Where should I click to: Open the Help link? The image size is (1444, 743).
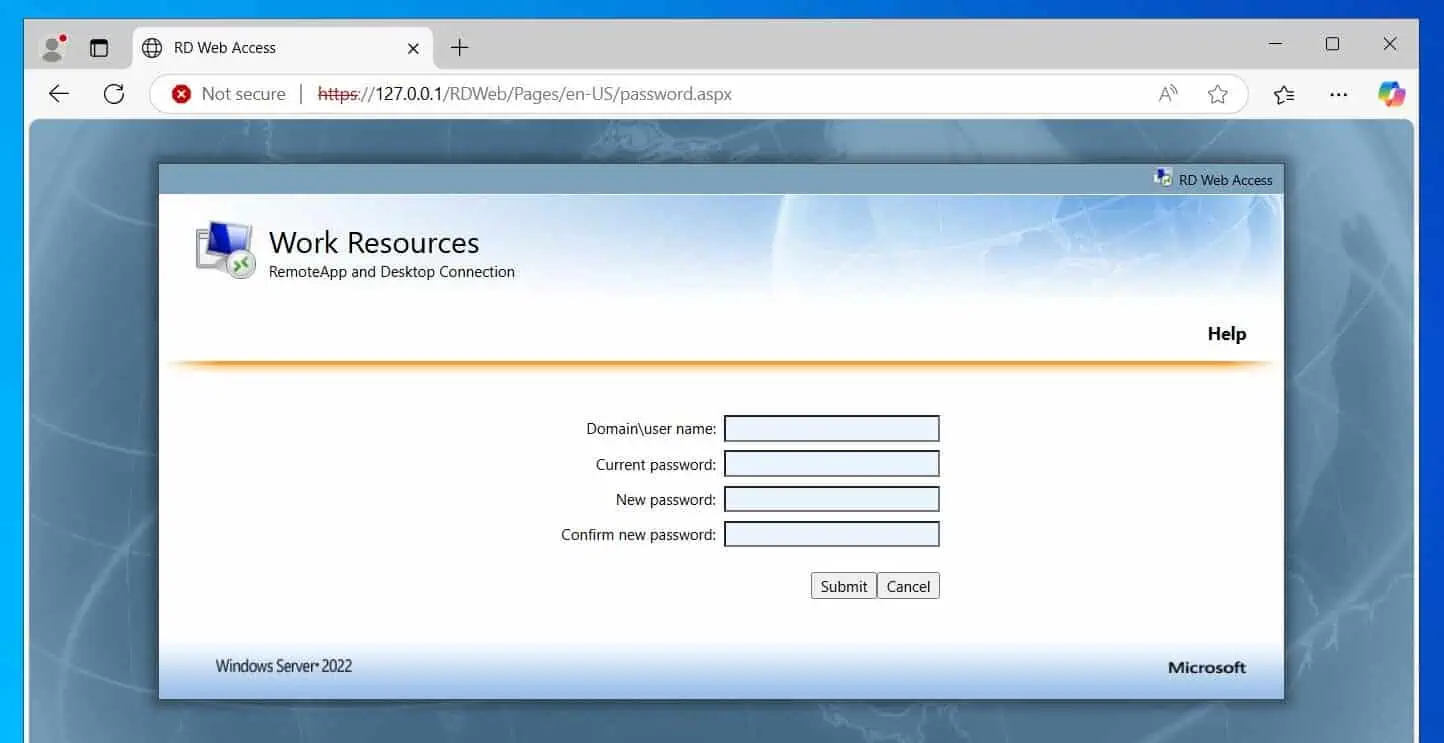click(1227, 334)
